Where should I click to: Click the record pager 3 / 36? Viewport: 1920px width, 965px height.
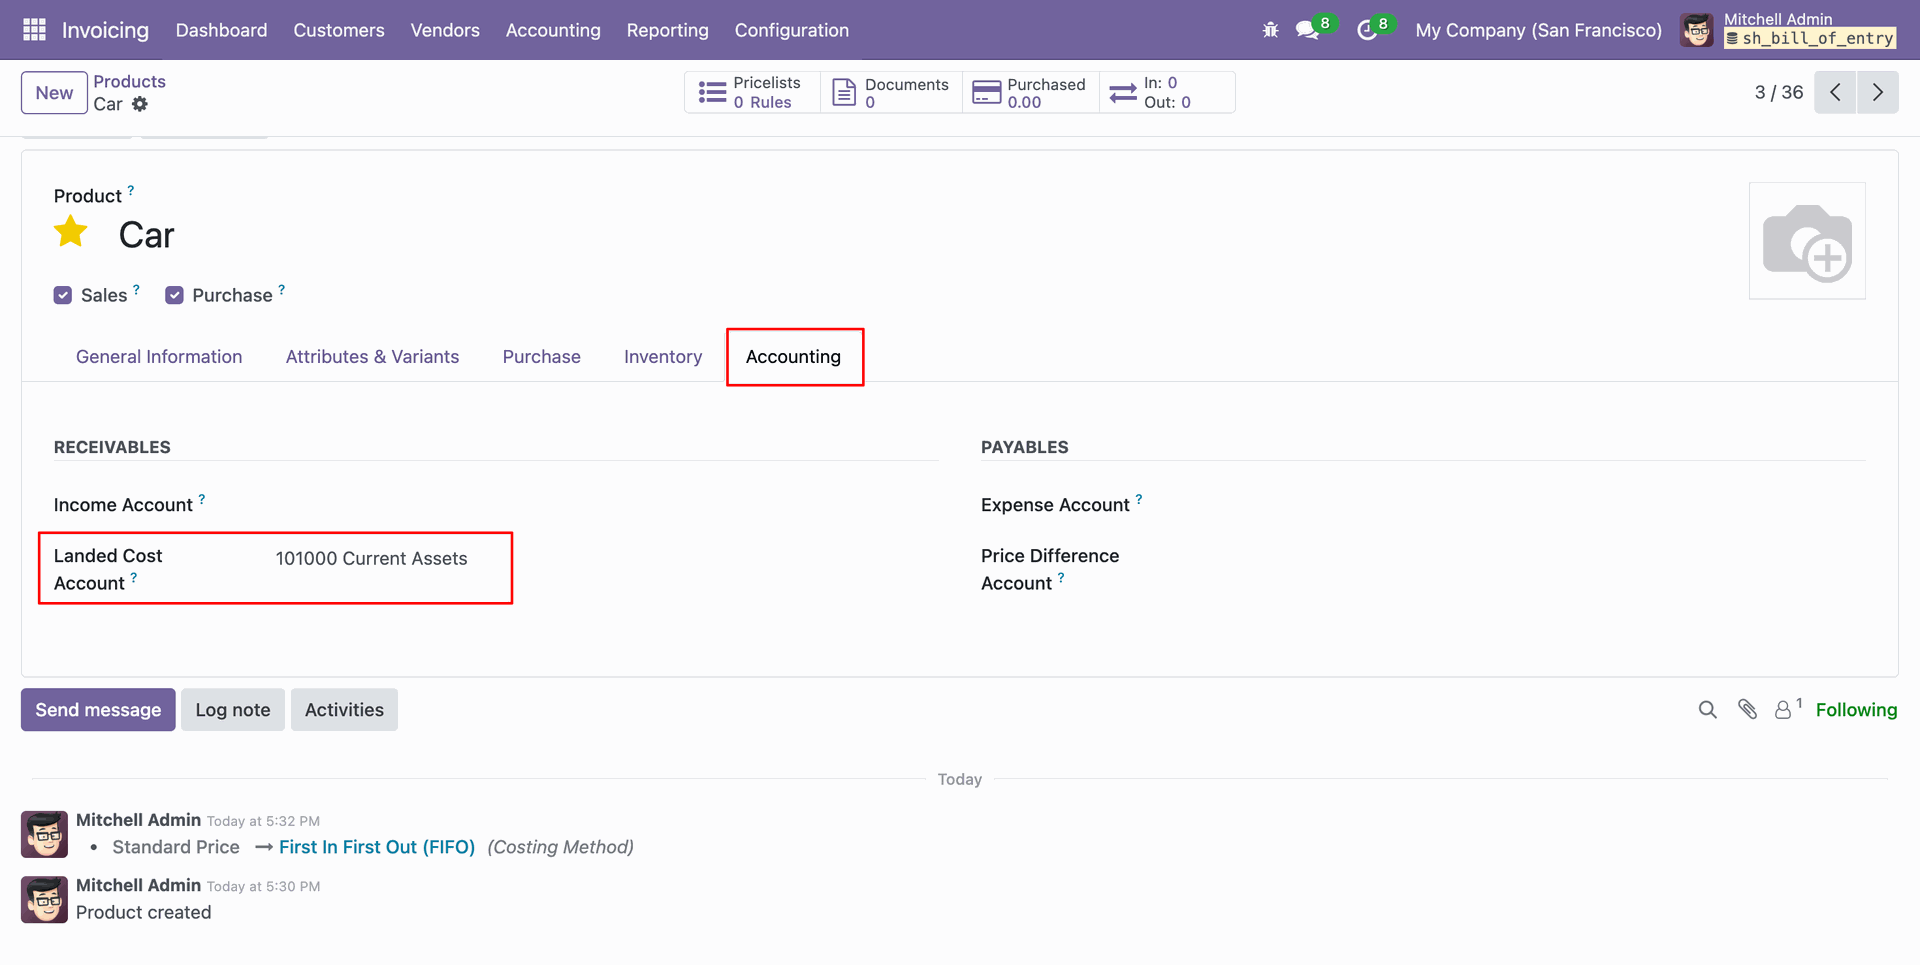(x=1779, y=92)
